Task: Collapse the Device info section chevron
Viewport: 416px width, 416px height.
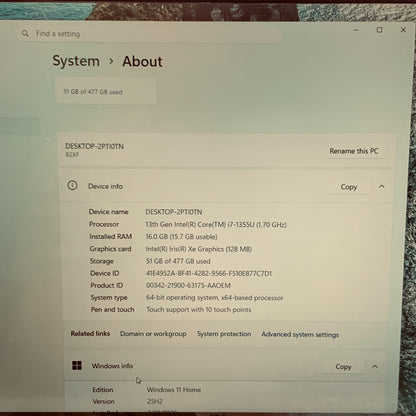Action: pyautogui.click(x=382, y=187)
